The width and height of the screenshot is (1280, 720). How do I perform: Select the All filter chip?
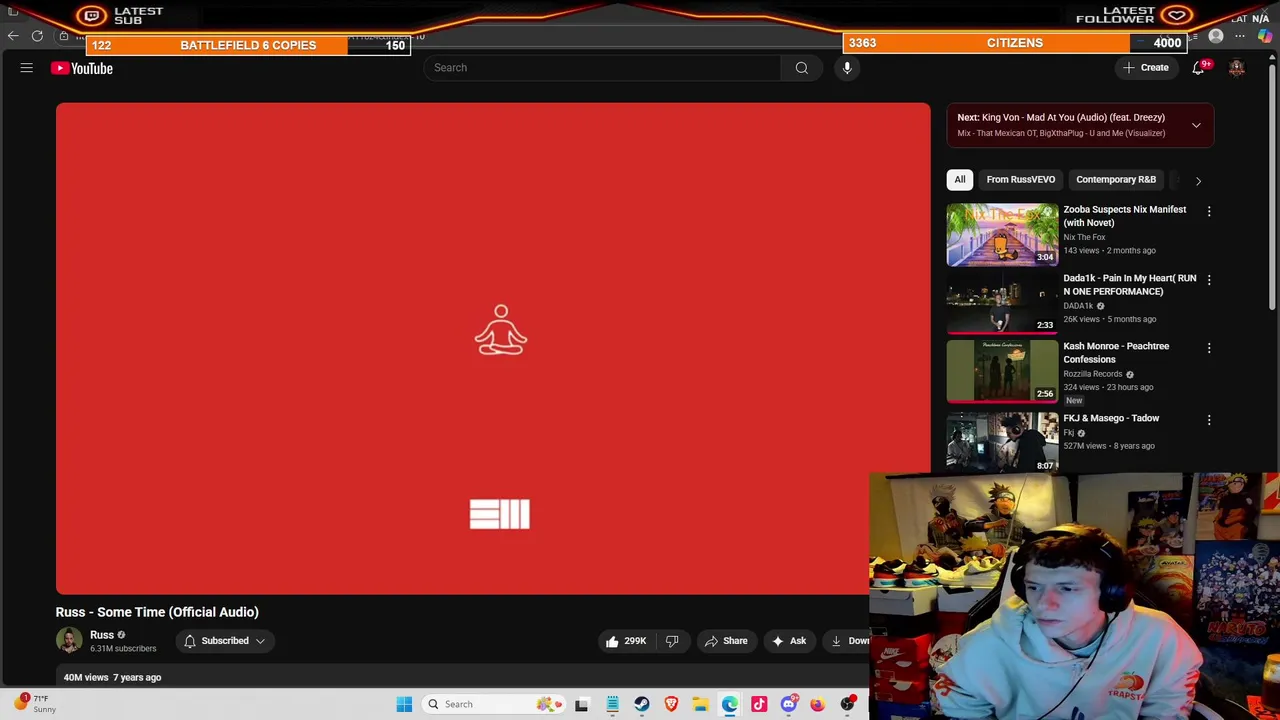pos(960,179)
